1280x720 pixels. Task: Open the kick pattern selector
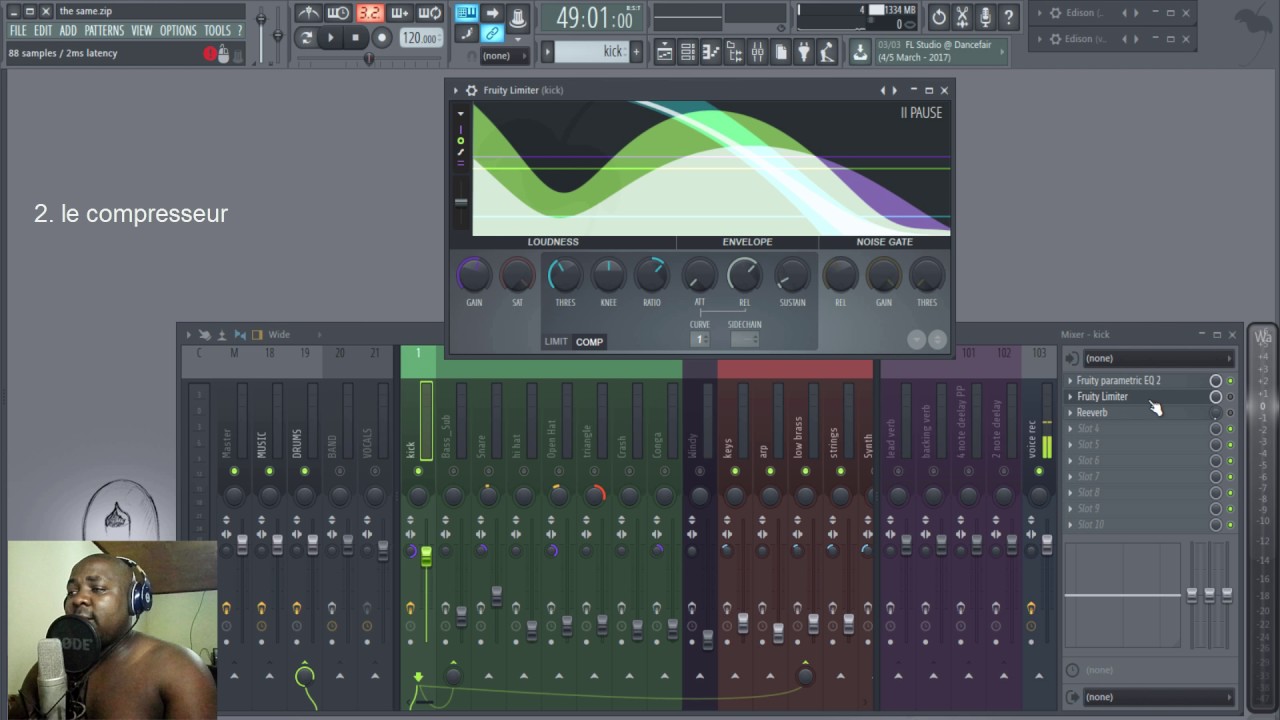coord(592,51)
